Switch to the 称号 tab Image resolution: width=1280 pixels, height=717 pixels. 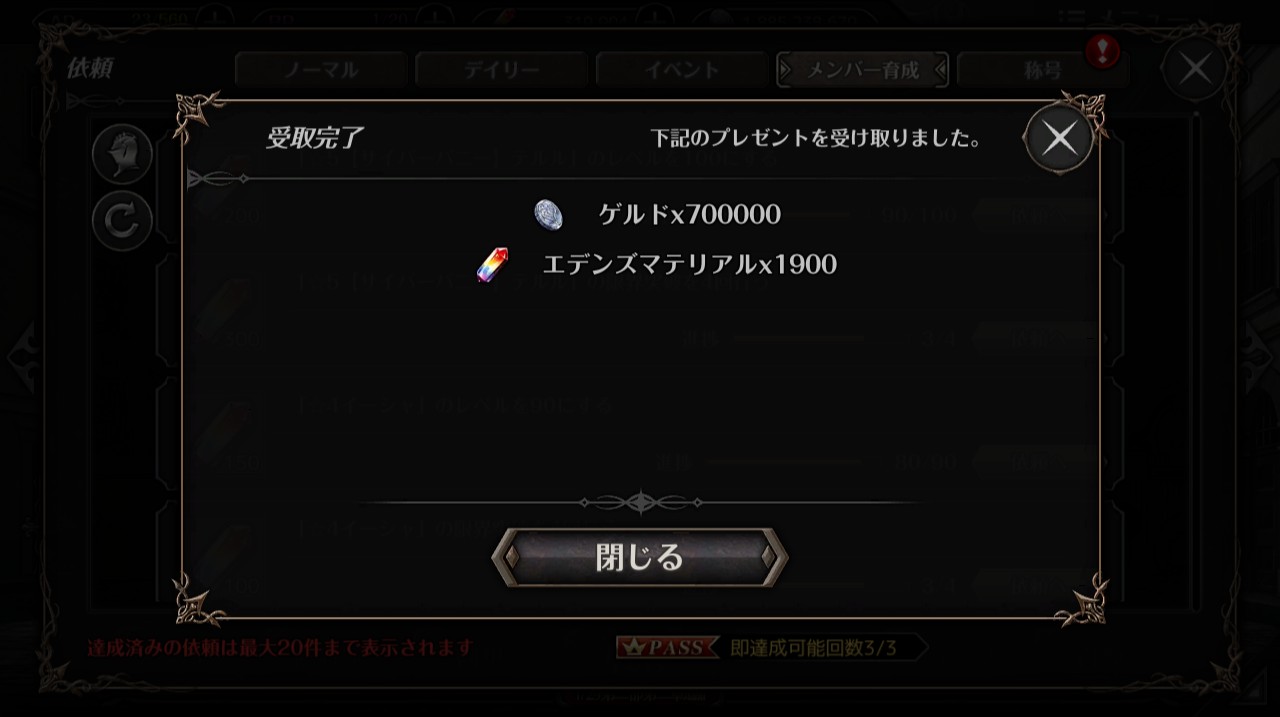1042,70
